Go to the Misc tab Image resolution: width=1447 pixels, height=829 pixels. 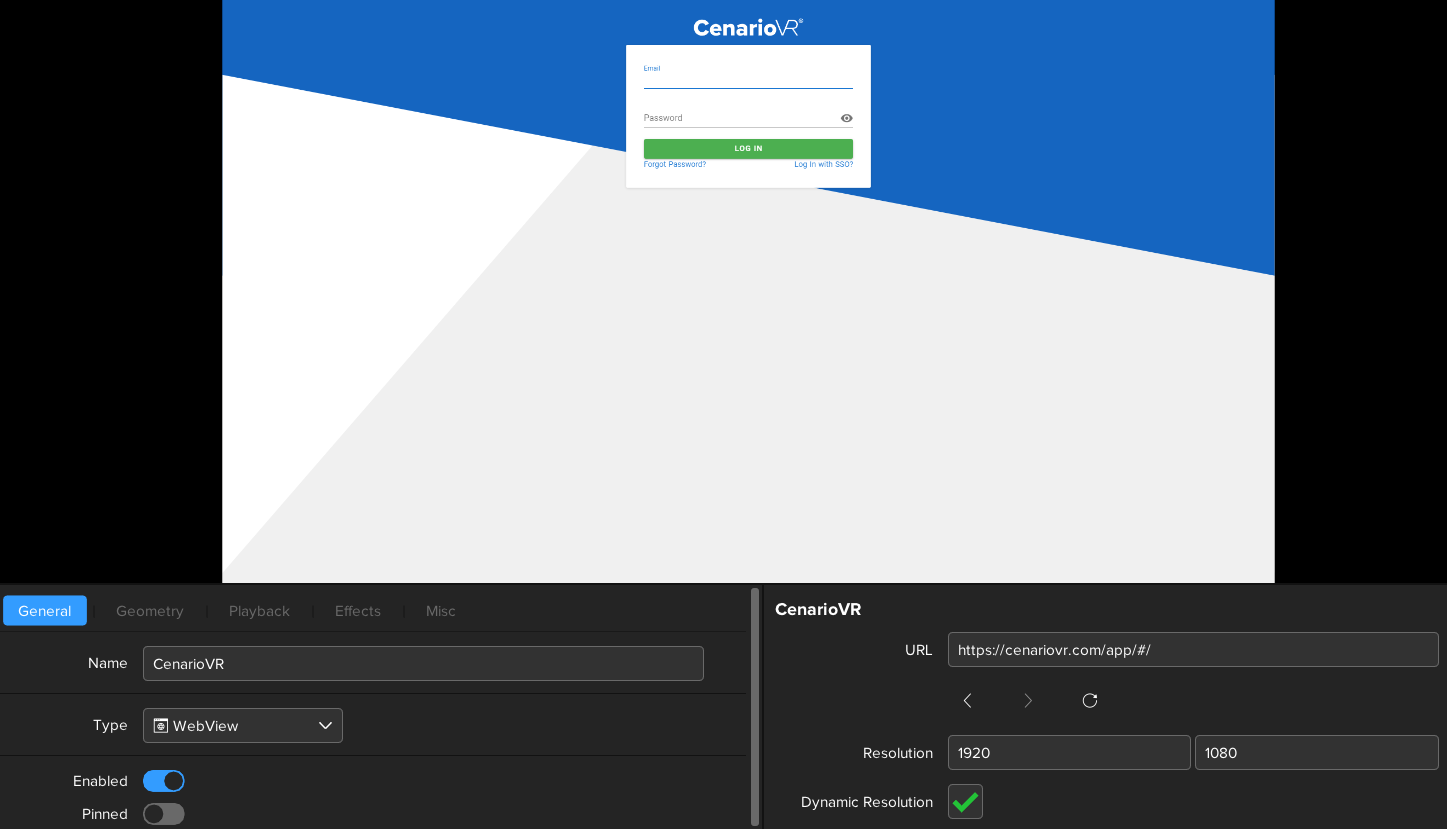coord(441,611)
